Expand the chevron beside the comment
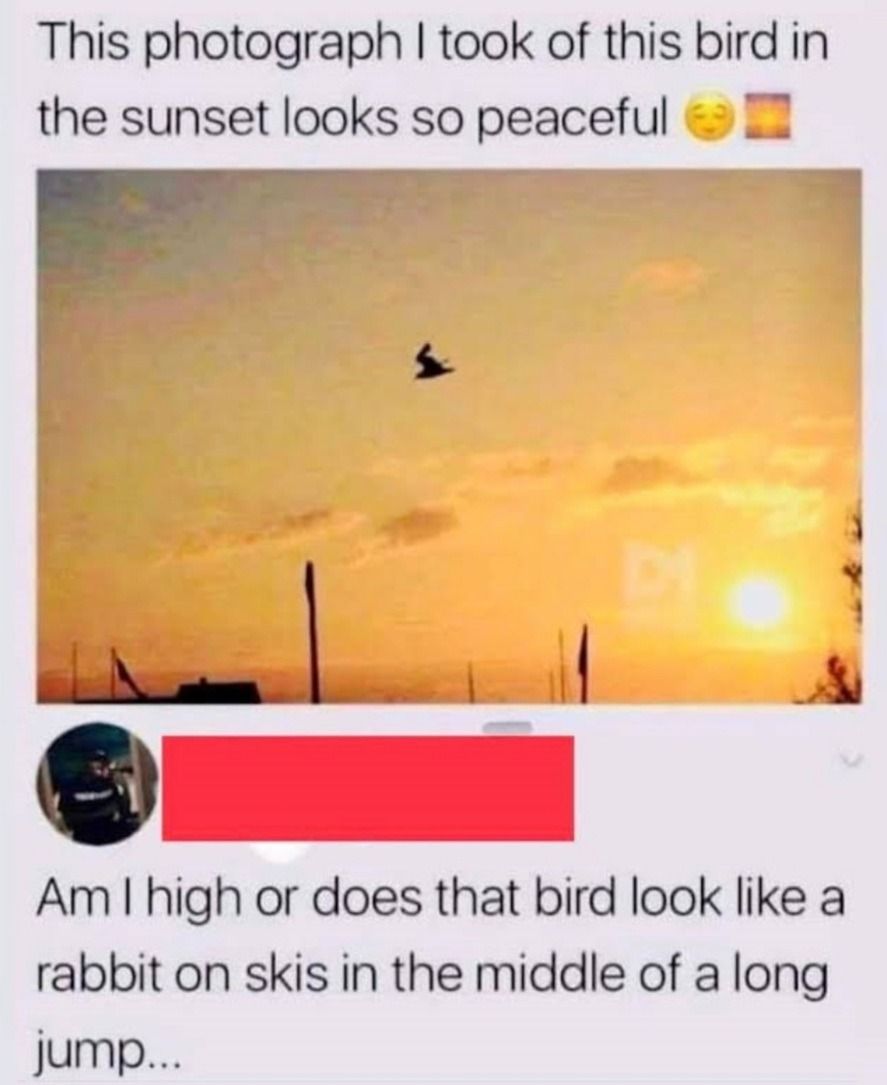Image resolution: width=887 pixels, height=1085 pixels. tap(852, 761)
